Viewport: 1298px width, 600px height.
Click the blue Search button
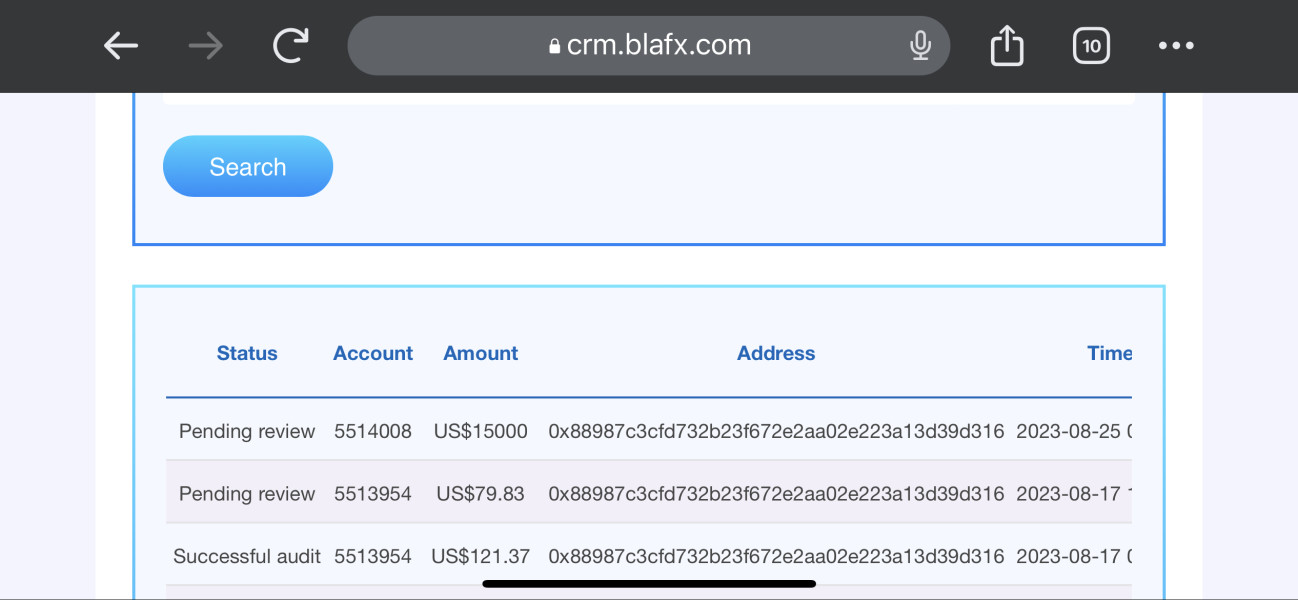coord(248,167)
